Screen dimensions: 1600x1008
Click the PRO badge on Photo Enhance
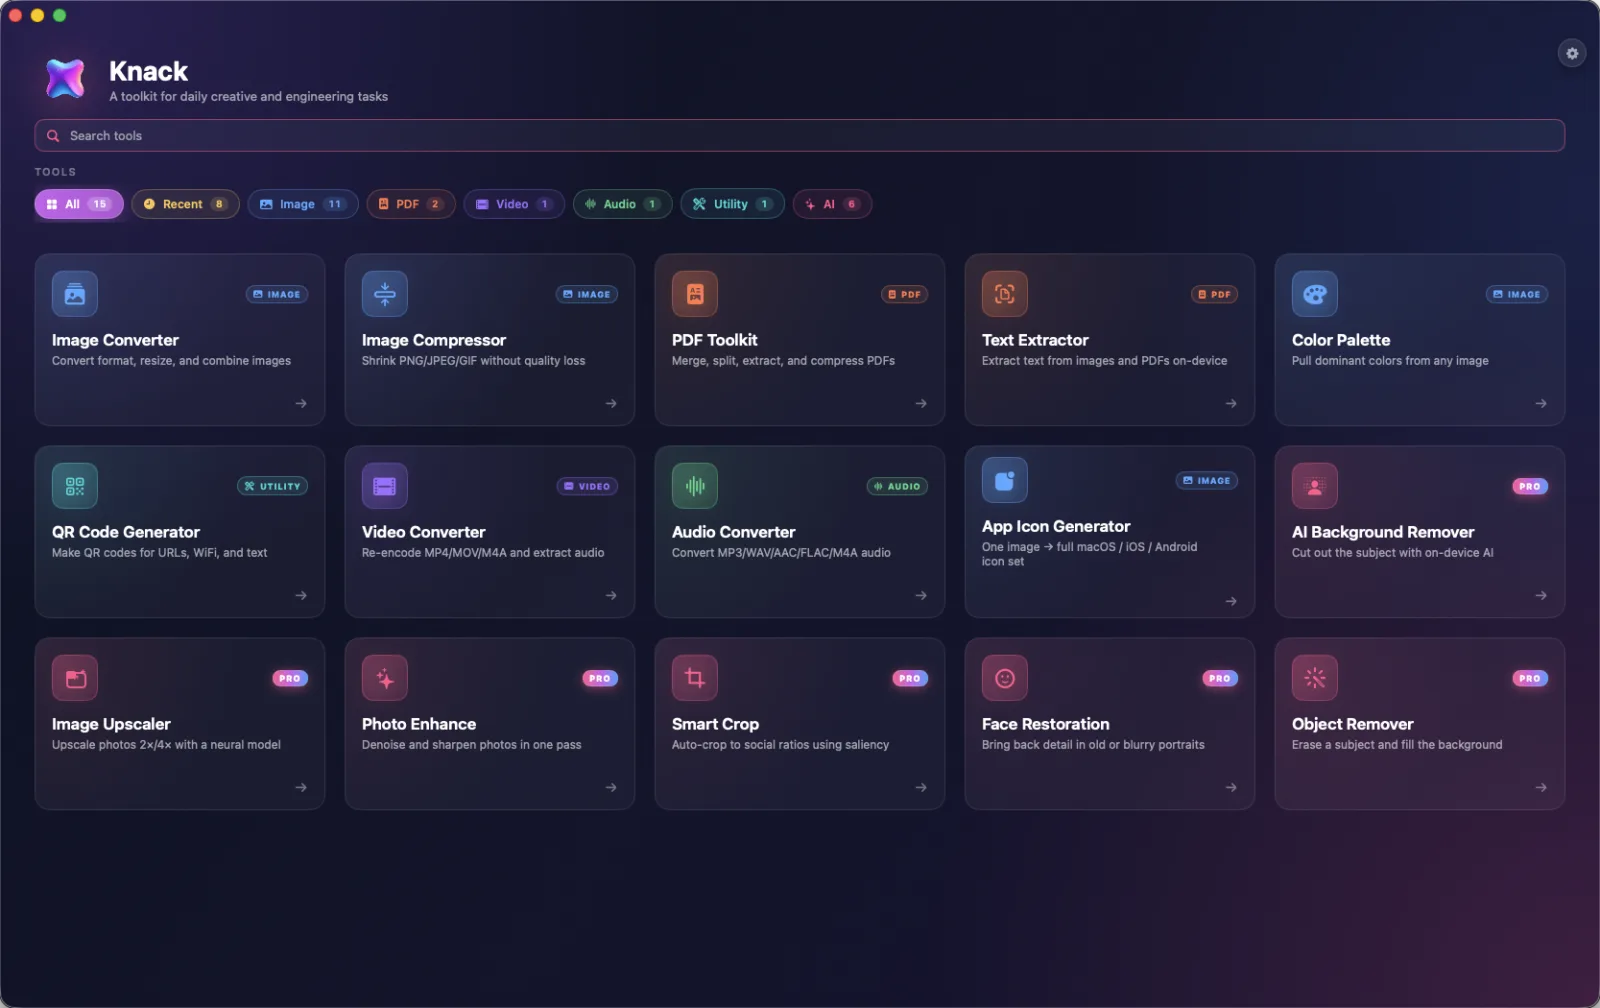point(600,678)
